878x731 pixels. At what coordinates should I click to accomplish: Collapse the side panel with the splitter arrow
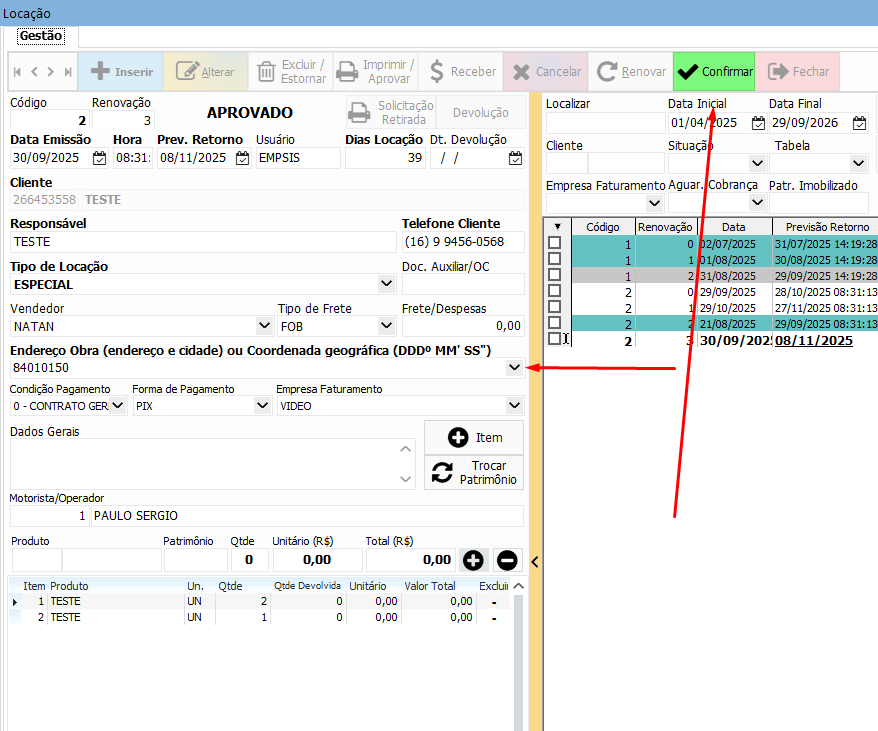534,562
